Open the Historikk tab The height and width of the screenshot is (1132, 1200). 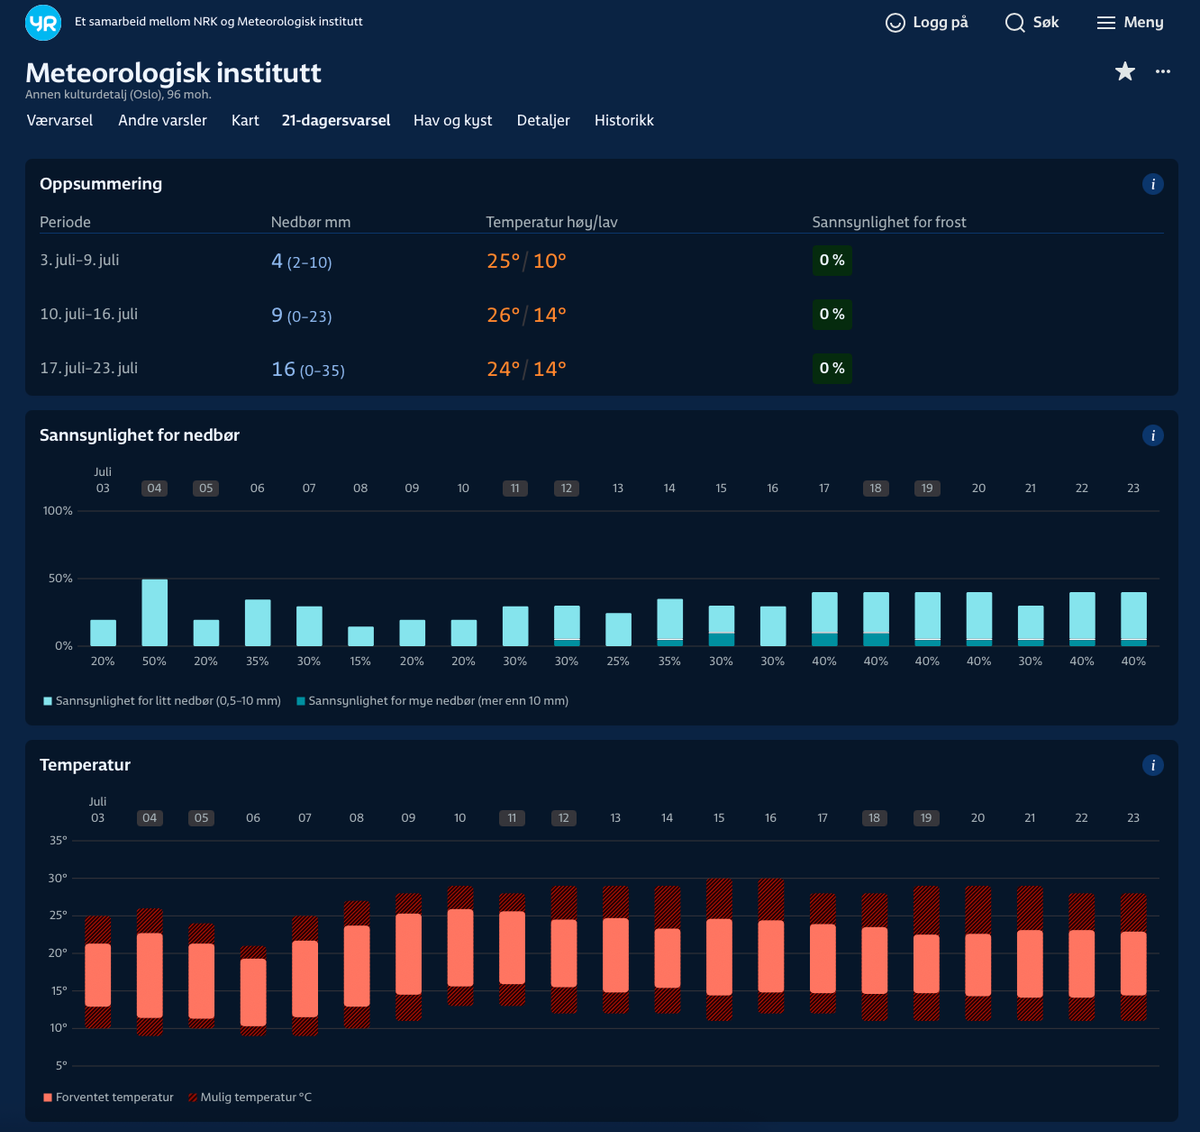click(624, 120)
